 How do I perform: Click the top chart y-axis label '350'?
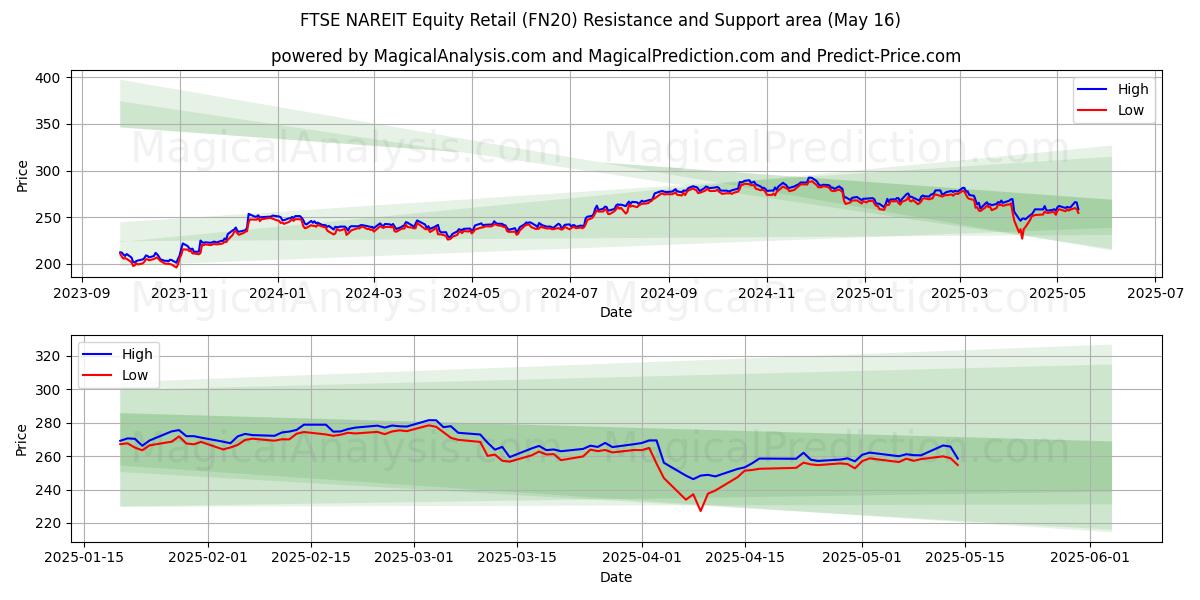coord(50,125)
